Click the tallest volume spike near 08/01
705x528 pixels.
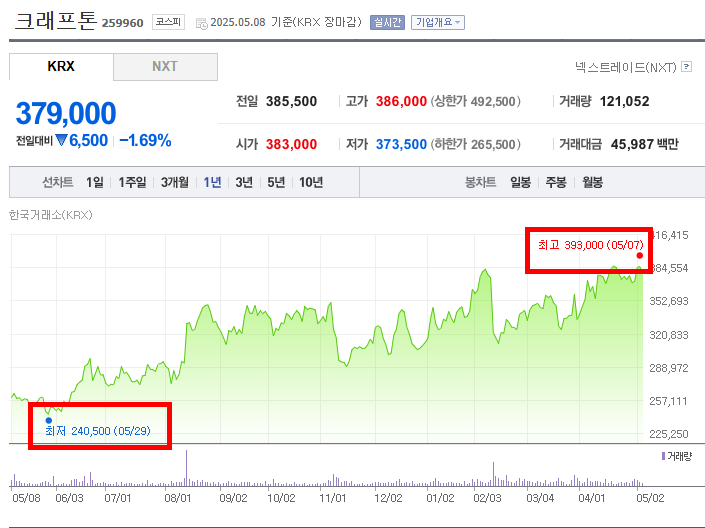(186, 468)
